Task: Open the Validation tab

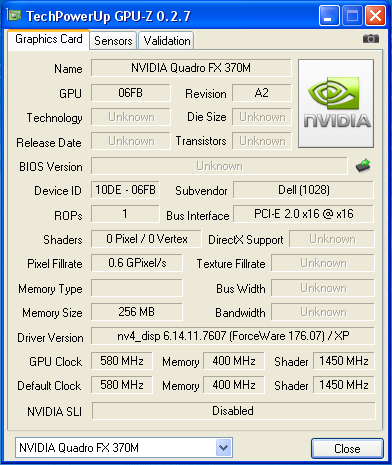Action: [x=166, y=41]
